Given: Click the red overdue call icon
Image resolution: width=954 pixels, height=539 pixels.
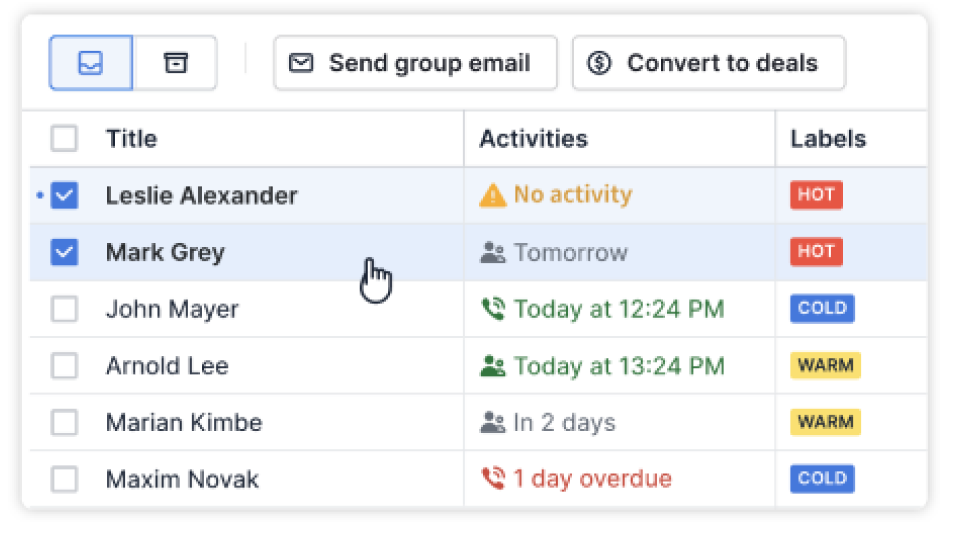Looking at the screenshot, I should 492,480.
